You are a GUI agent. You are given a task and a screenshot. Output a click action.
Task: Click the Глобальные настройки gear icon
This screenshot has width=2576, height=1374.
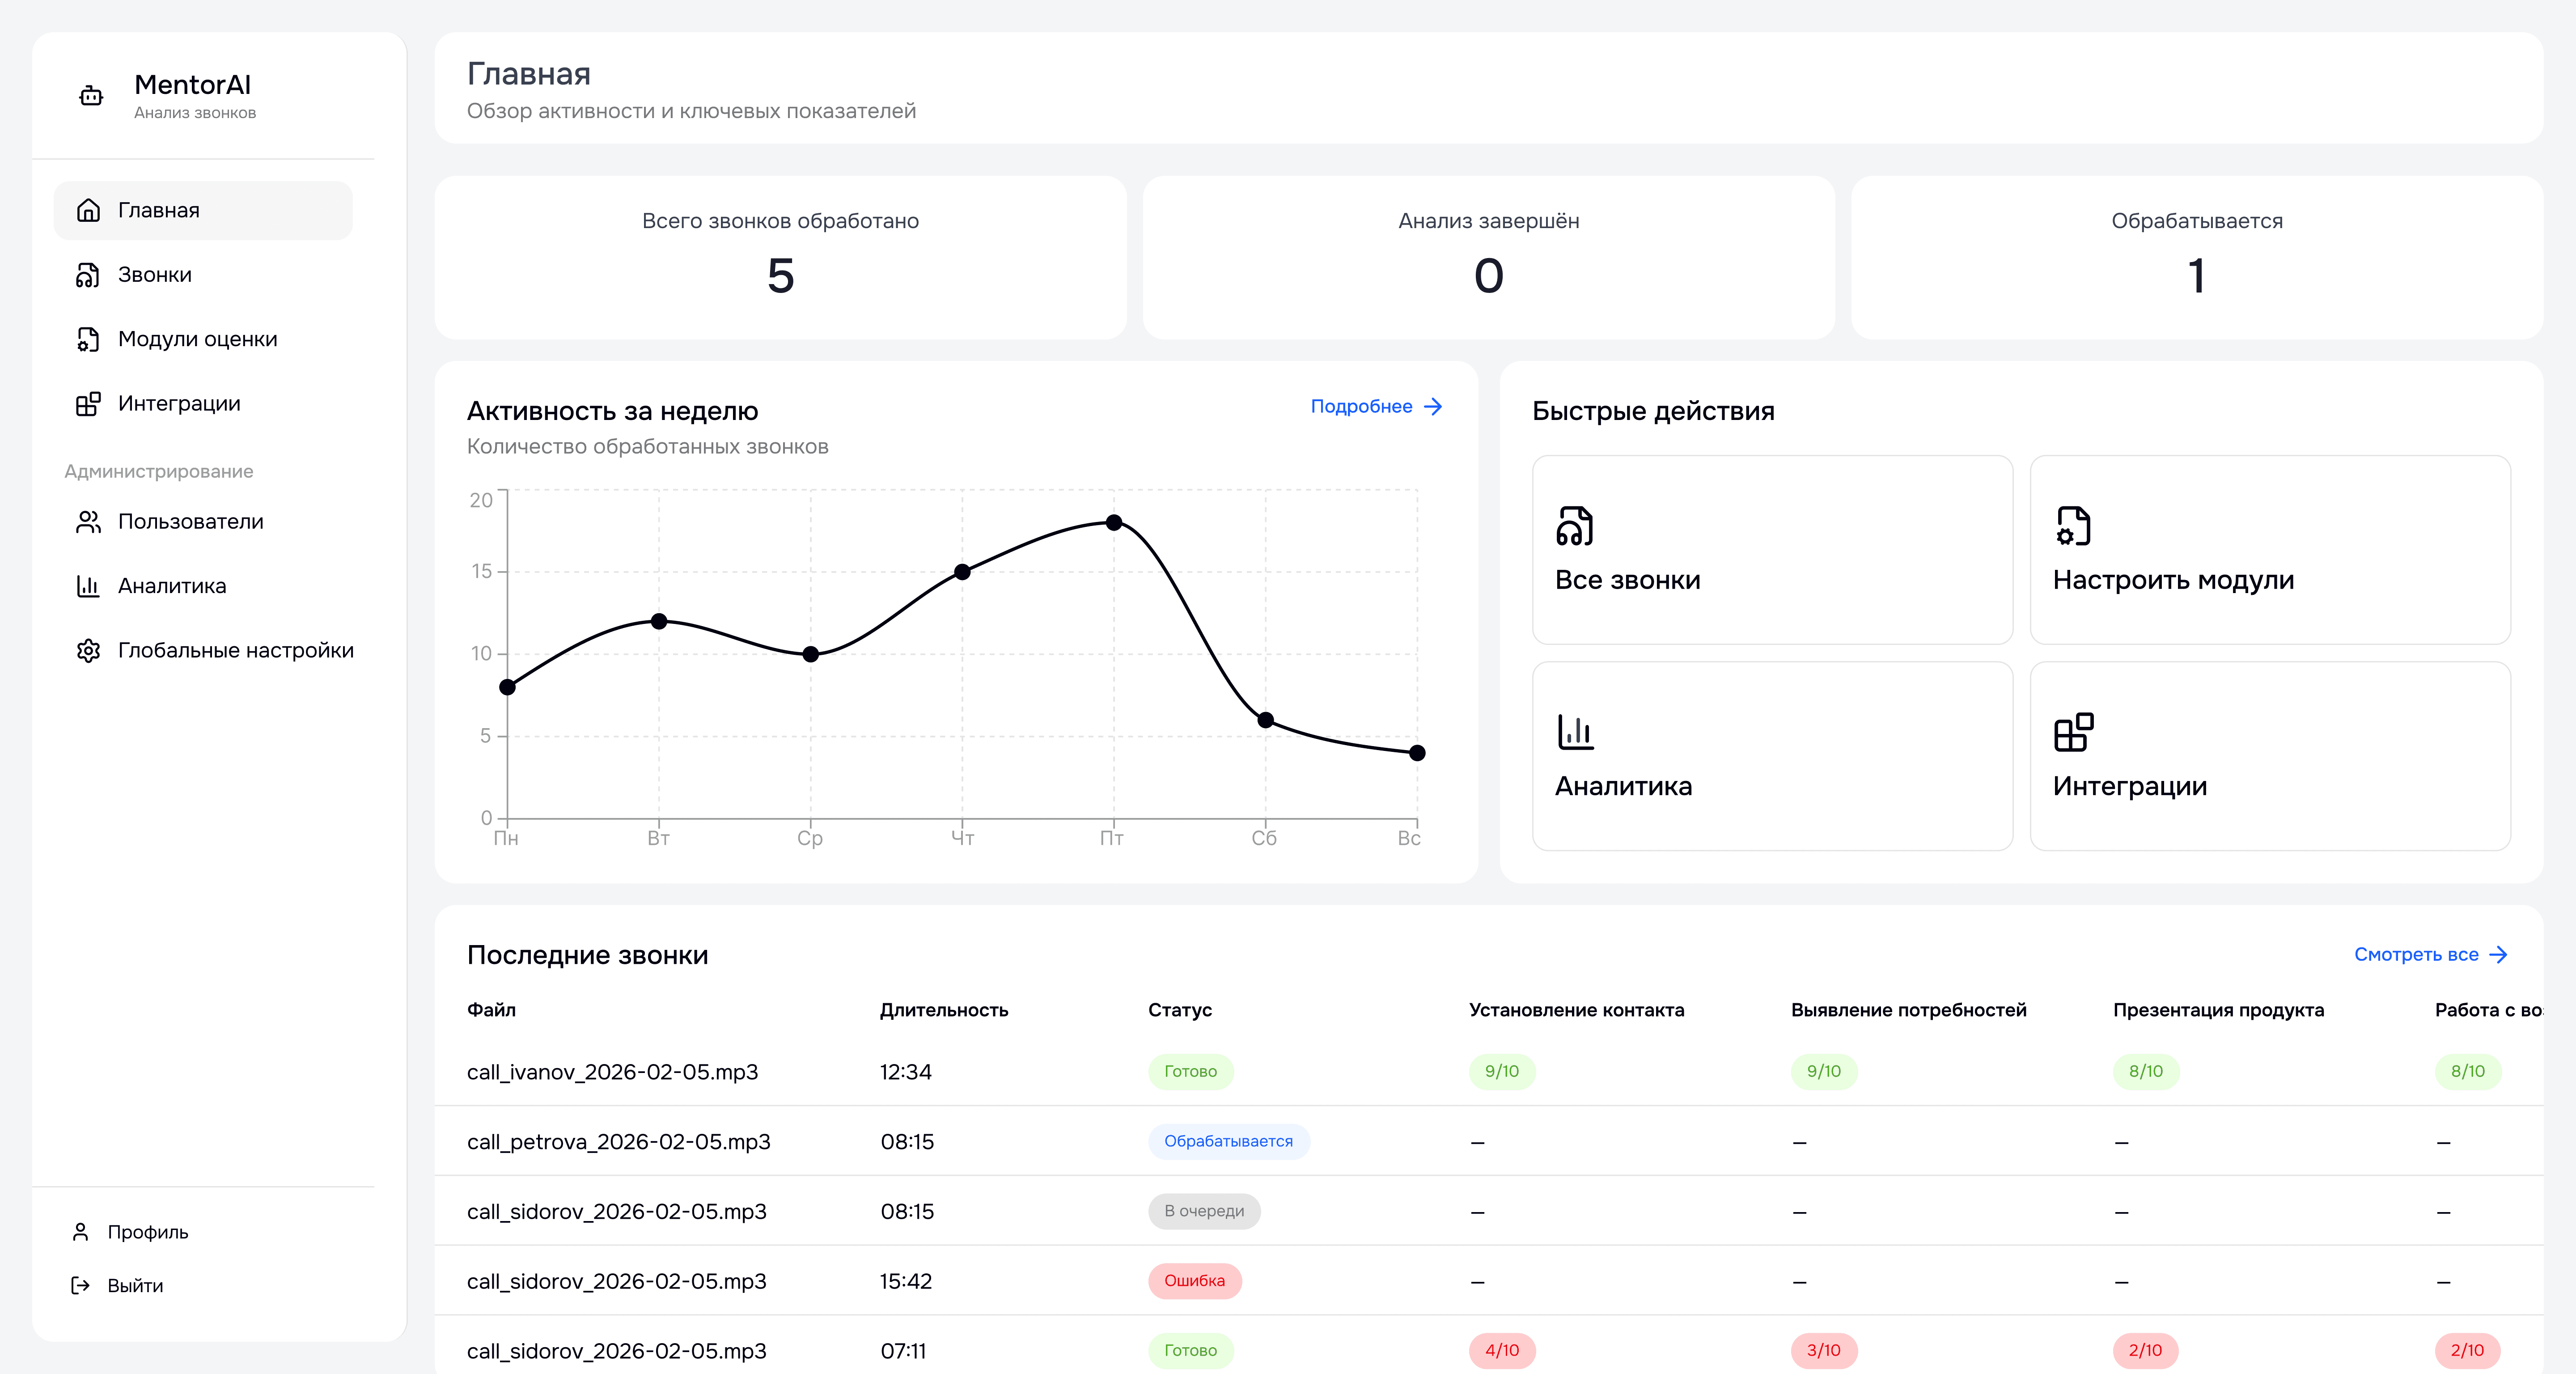(x=88, y=651)
